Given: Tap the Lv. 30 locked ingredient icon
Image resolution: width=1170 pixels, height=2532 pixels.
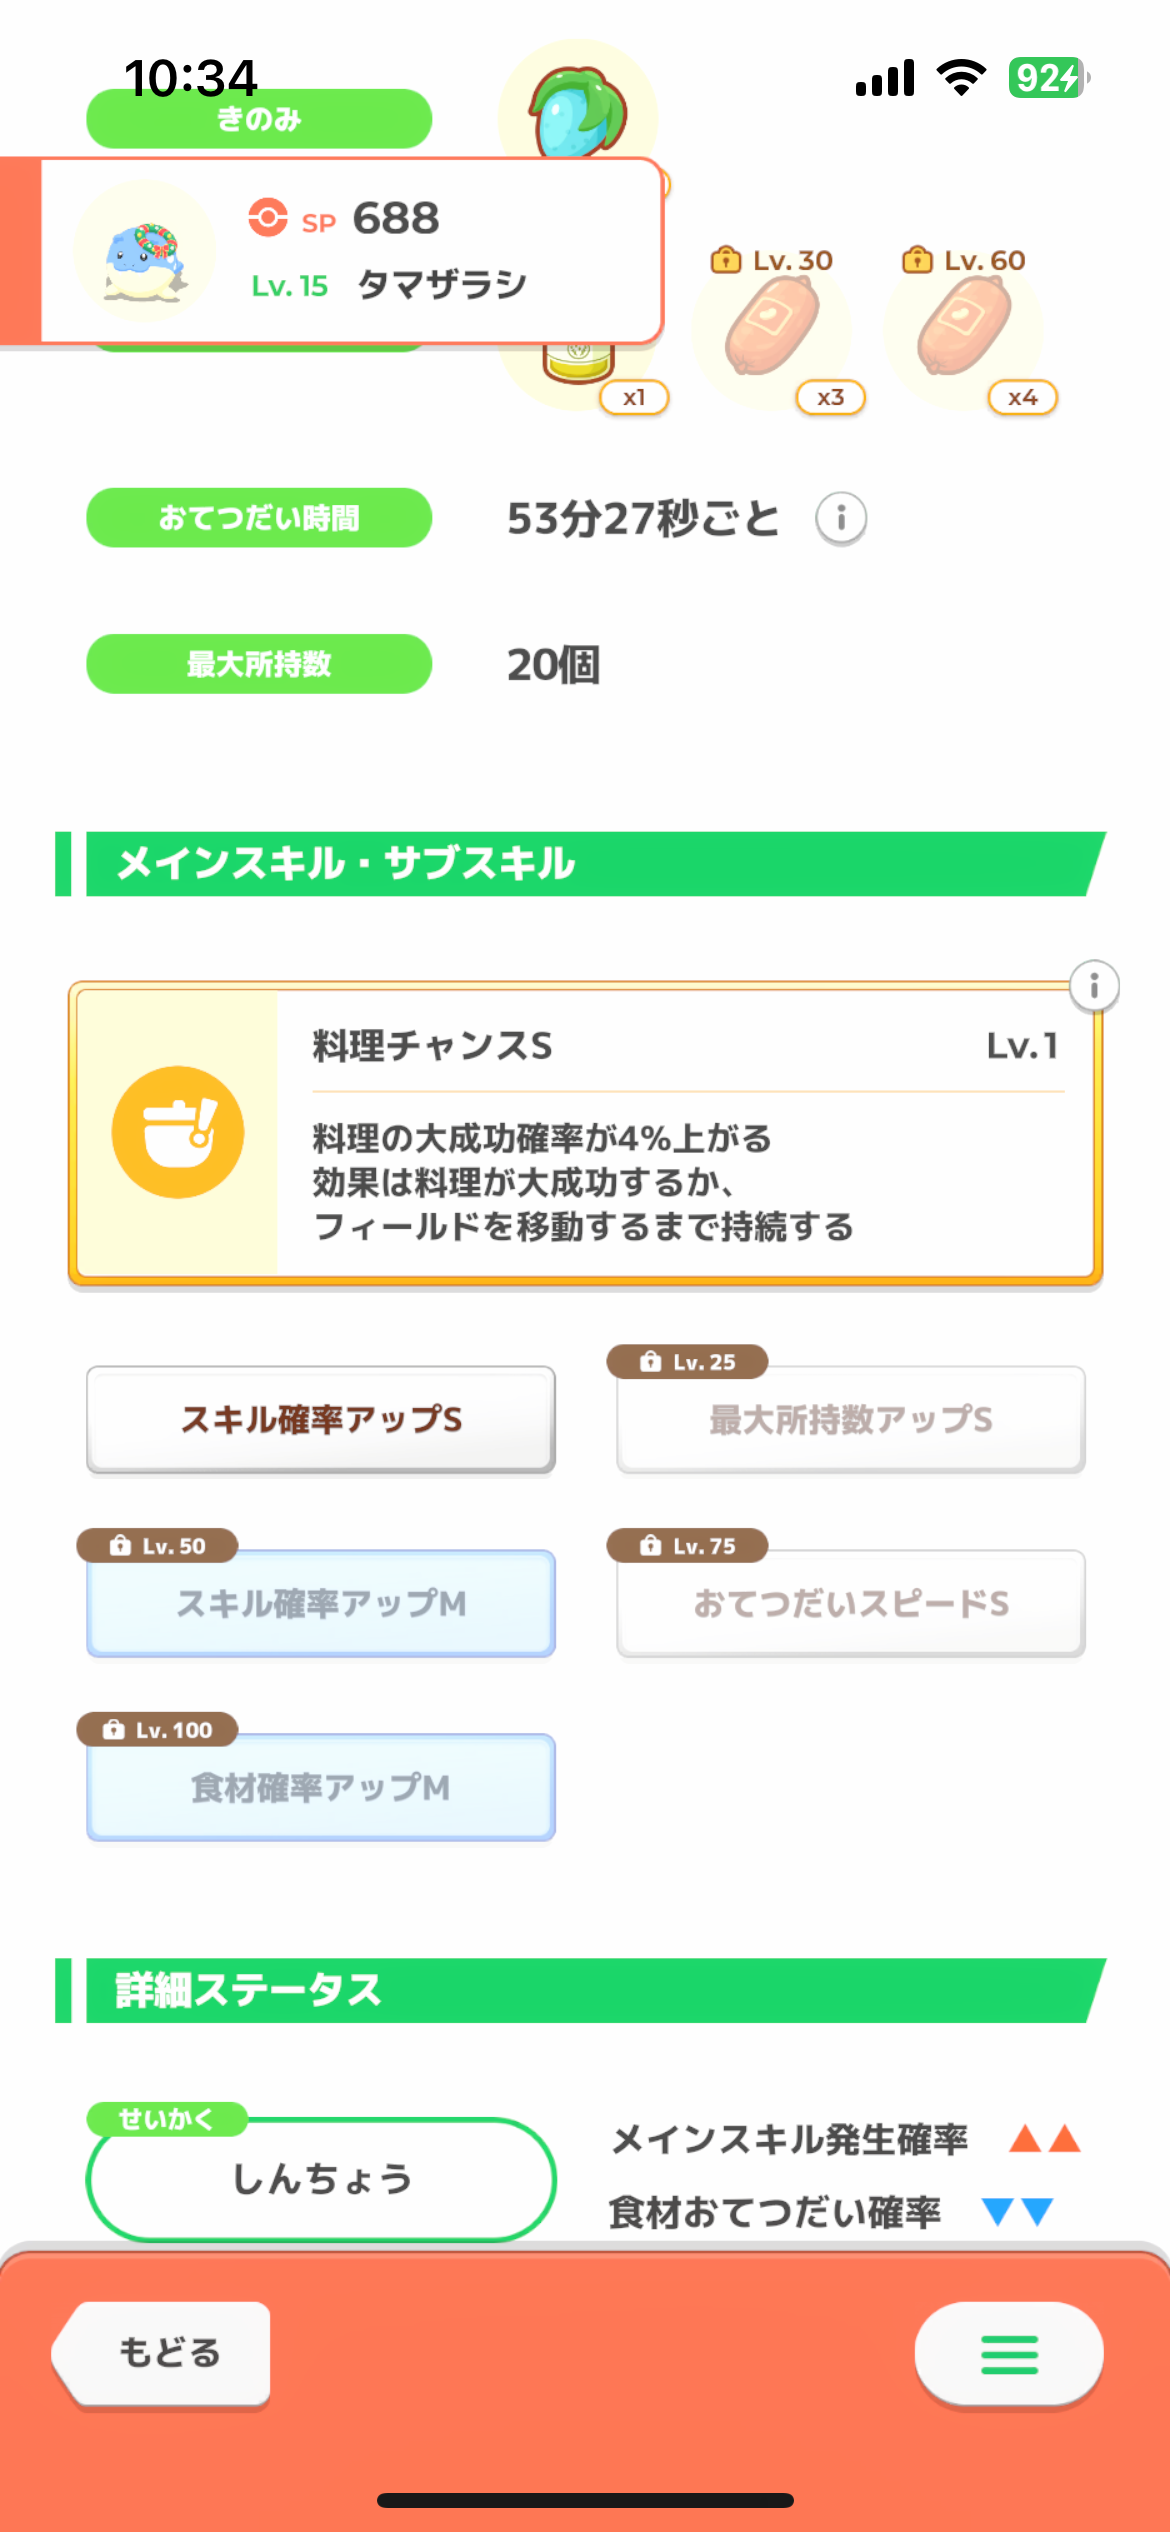Looking at the screenshot, I should (x=772, y=327).
